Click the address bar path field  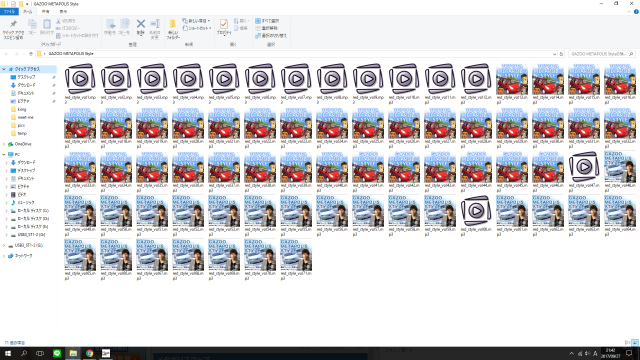point(296,54)
